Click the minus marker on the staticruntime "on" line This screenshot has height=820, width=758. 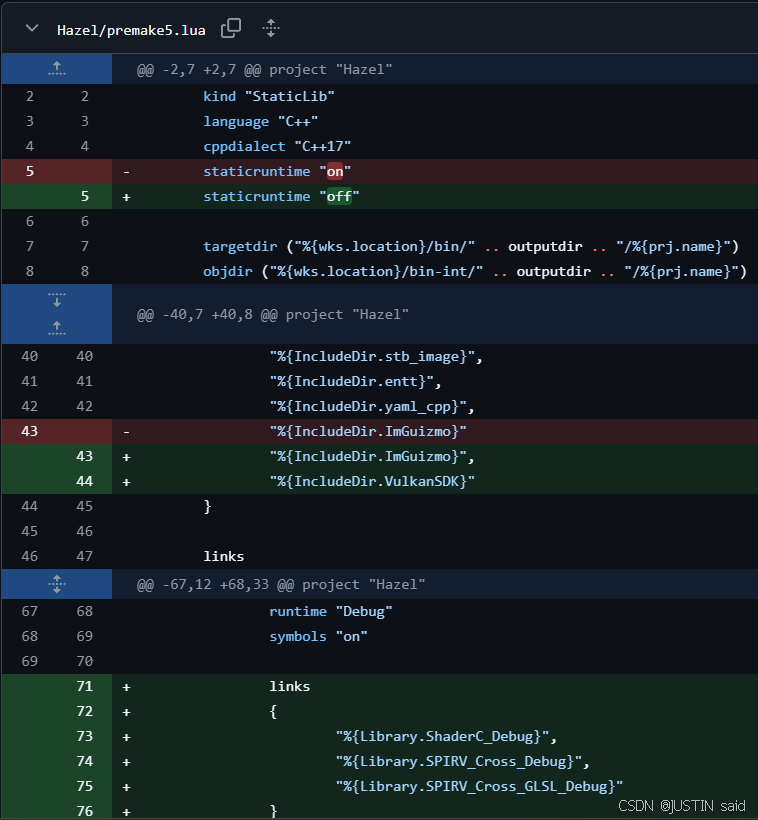(x=127, y=171)
